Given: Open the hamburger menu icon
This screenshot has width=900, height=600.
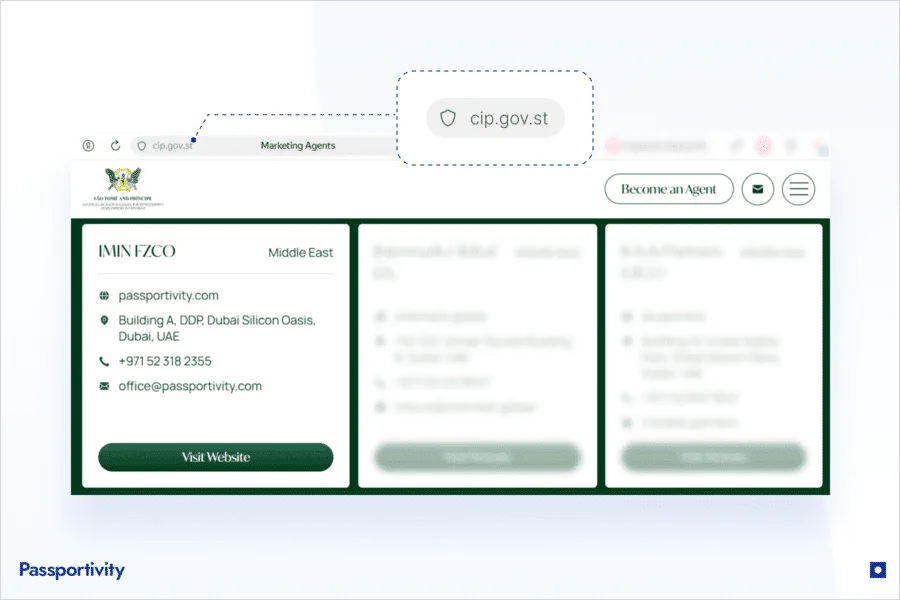Looking at the screenshot, I should (798, 189).
